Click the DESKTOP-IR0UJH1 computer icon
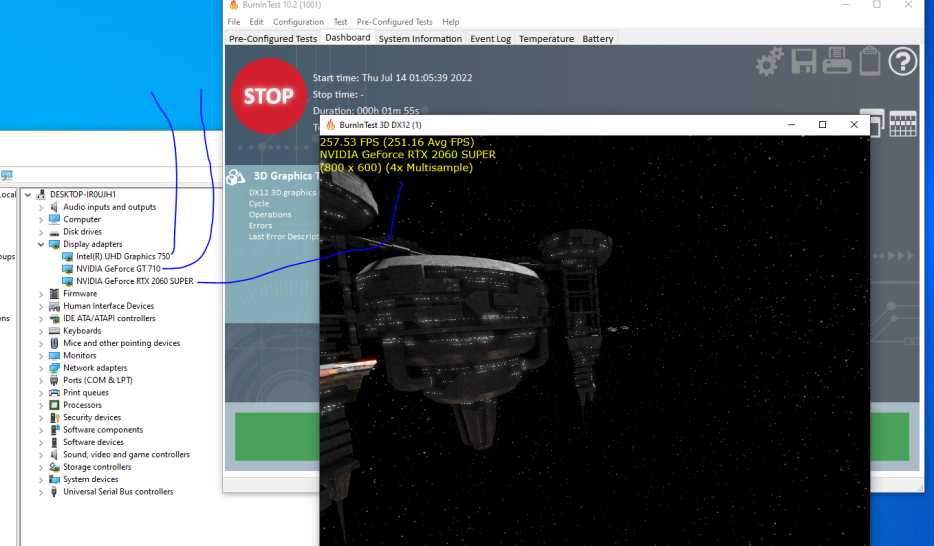Screen dimensions: 934x546 tap(41, 194)
